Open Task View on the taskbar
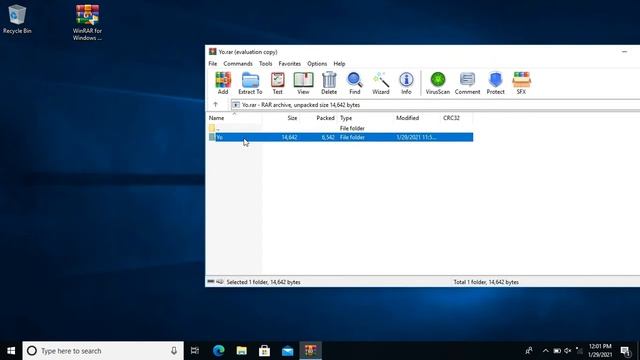This screenshot has width=640, height=360. click(x=195, y=351)
